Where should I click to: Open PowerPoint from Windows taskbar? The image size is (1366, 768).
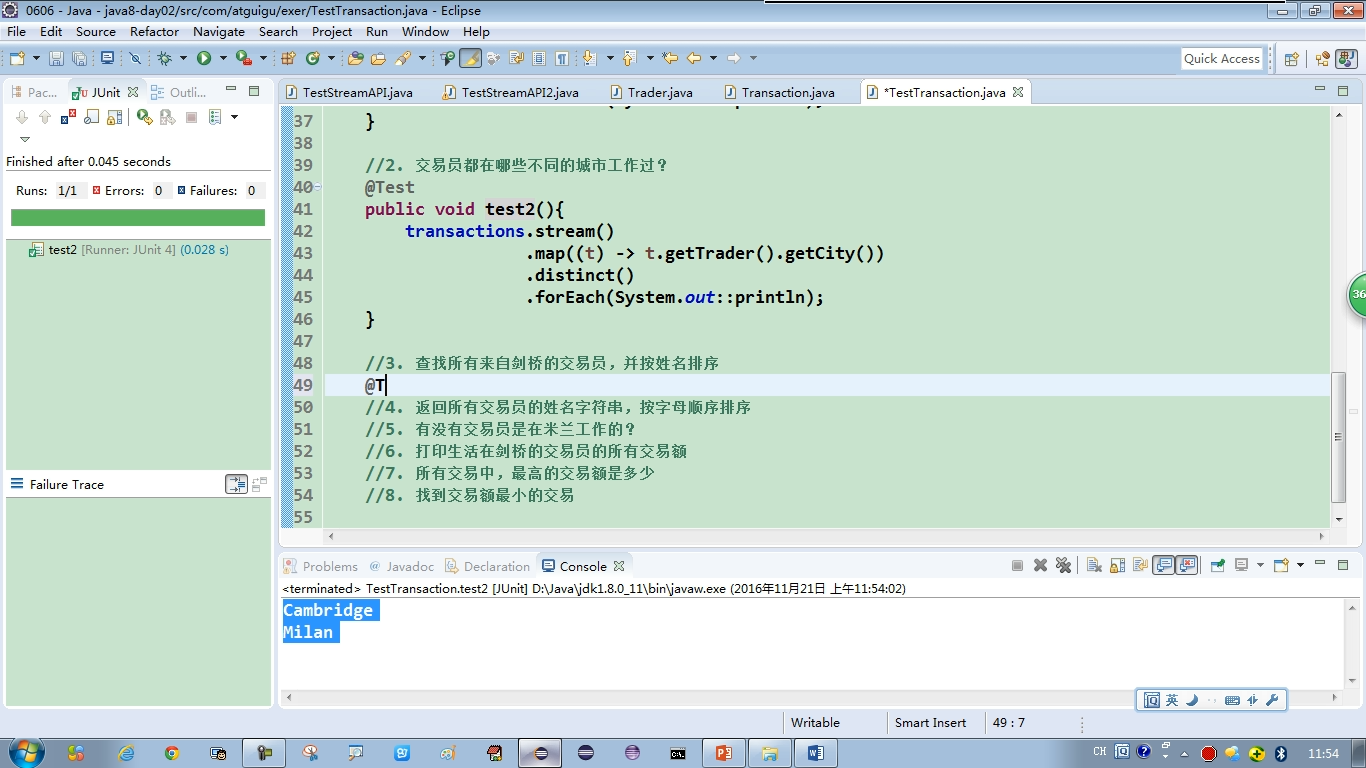[723, 753]
